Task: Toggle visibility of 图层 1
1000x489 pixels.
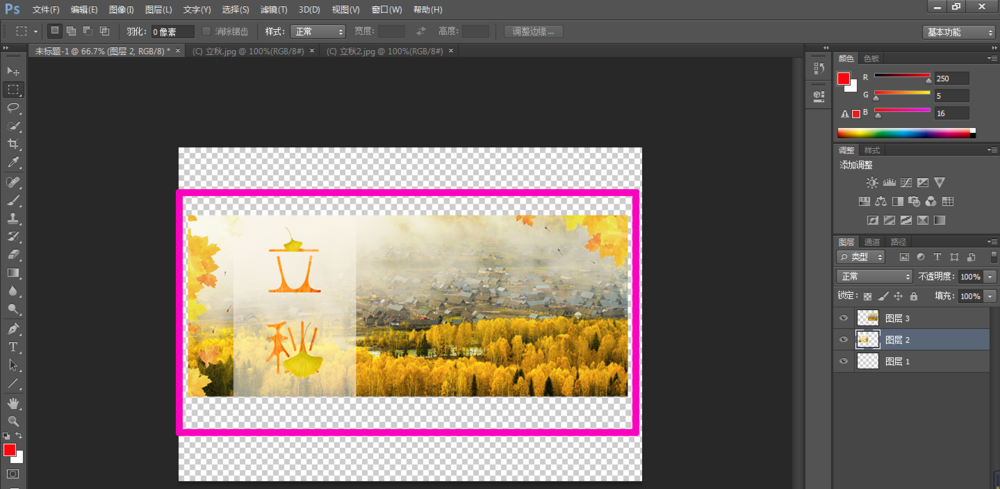Action: coord(843,362)
